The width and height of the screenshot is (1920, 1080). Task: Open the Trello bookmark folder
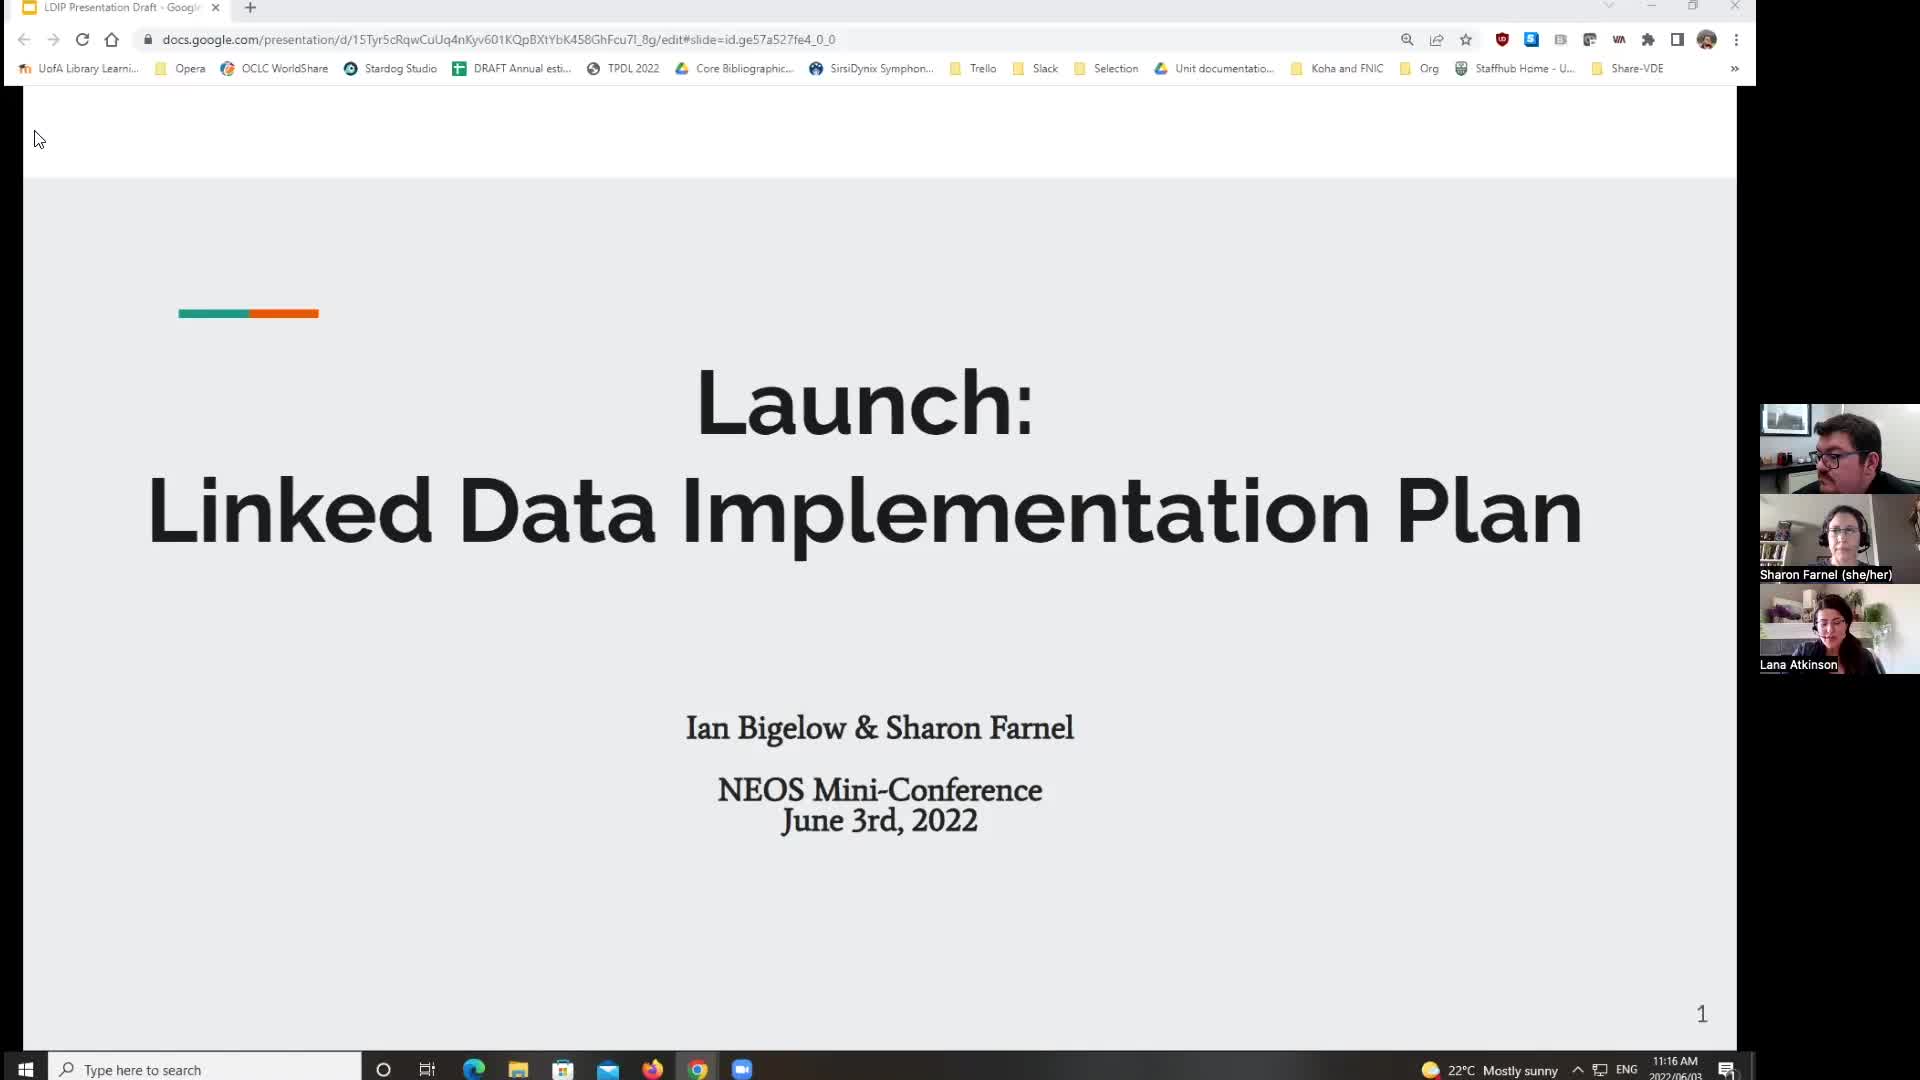pyautogui.click(x=973, y=69)
